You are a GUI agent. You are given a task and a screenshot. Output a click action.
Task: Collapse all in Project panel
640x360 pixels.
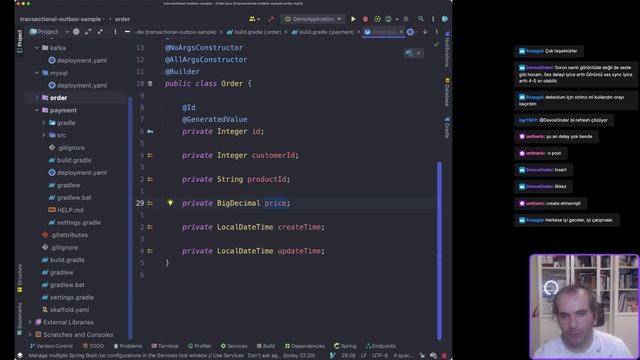[x=100, y=31]
